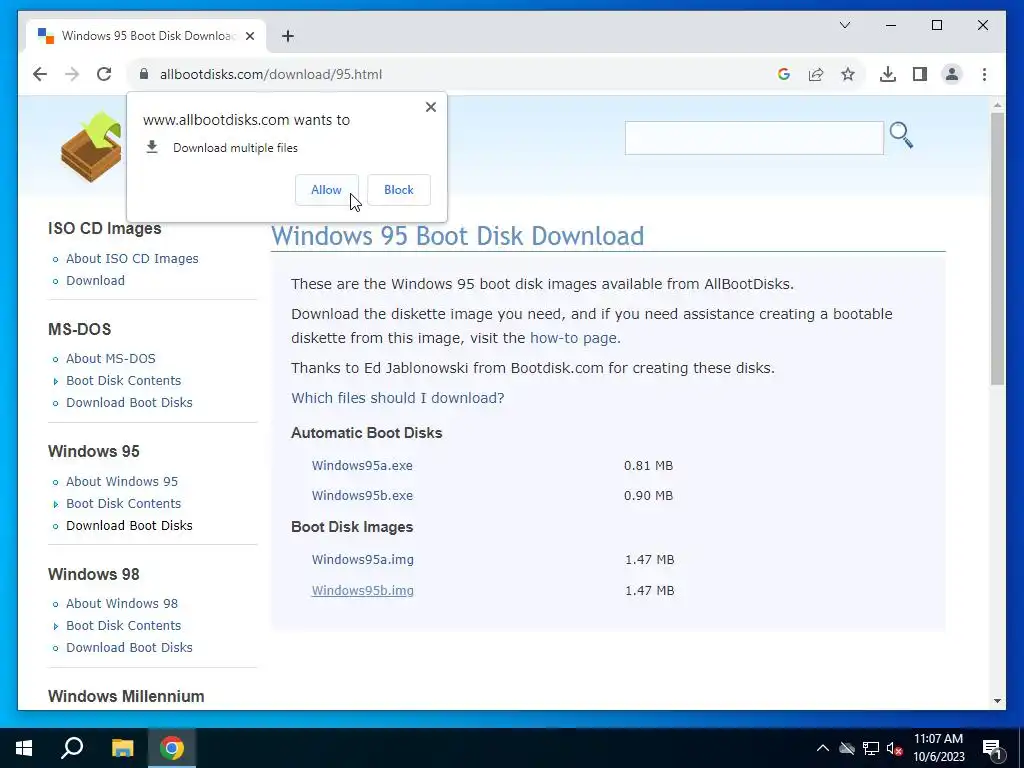Click the Chrome taskbar icon
The image size is (1024, 768).
pyautogui.click(x=172, y=748)
